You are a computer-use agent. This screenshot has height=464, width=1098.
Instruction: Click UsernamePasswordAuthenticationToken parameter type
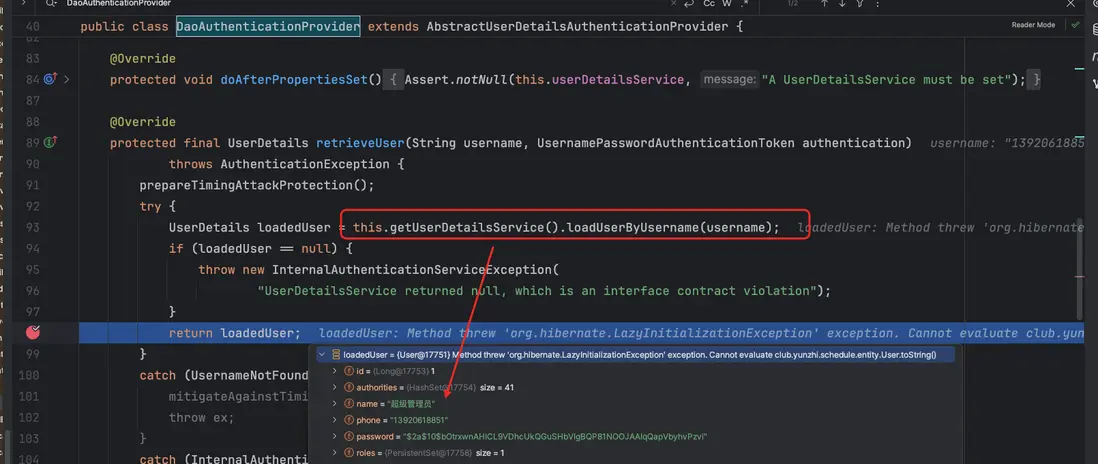(x=665, y=143)
